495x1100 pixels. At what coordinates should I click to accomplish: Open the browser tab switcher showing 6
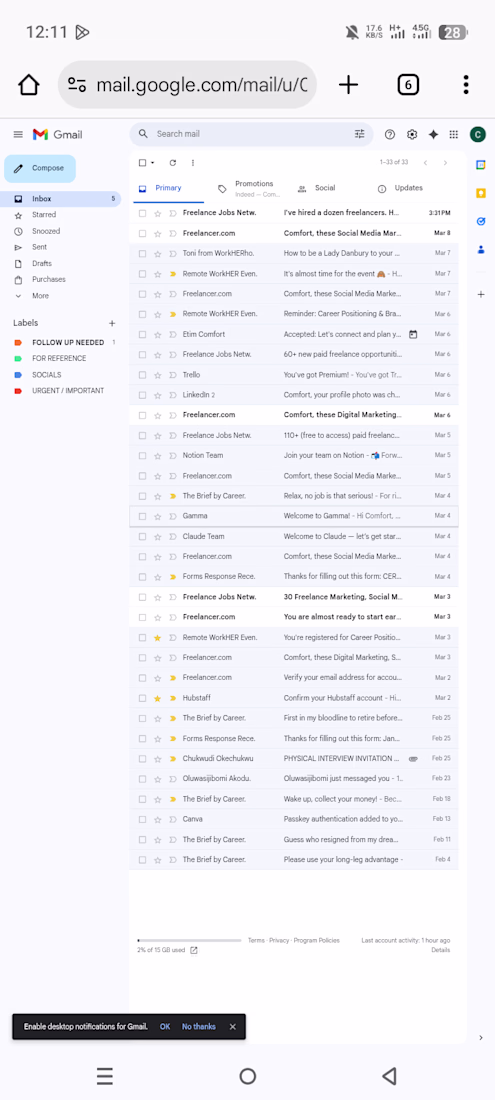pos(408,85)
